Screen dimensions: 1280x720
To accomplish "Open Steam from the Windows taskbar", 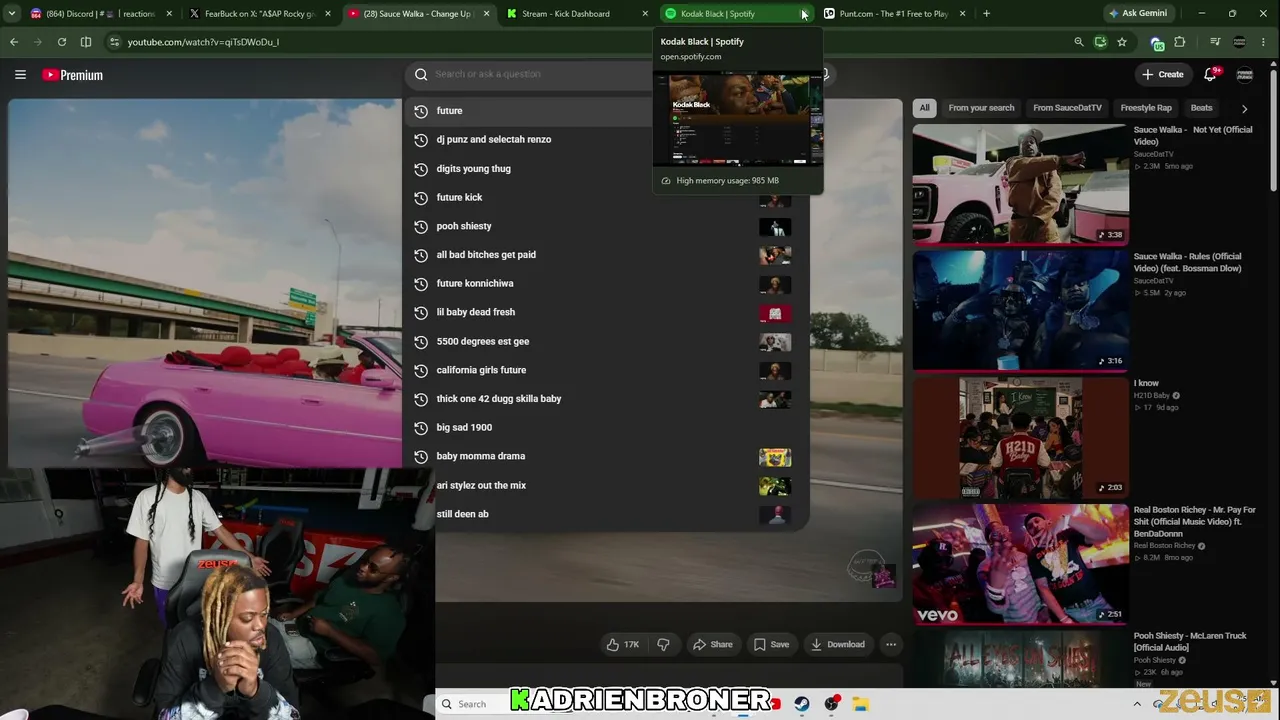I will [x=801, y=704].
